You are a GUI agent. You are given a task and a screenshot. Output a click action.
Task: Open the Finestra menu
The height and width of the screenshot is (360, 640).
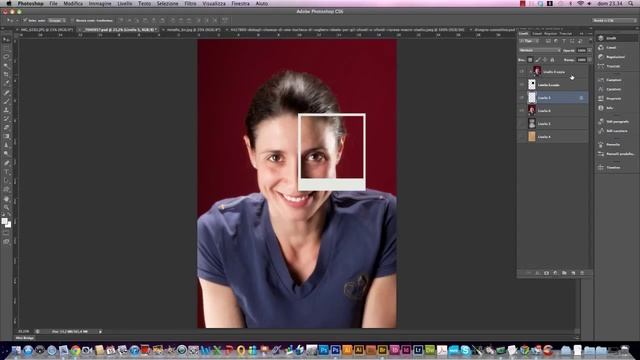[240, 3]
